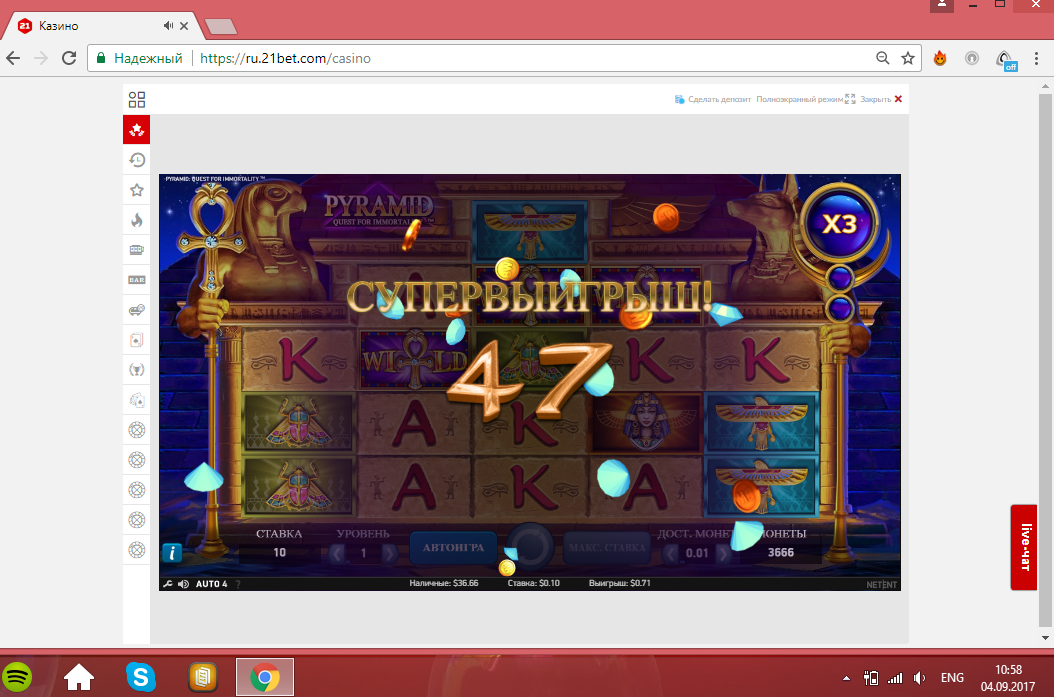Open the game help question mark
The height and width of the screenshot is (697, 1054).
click(x=238, y=584)
